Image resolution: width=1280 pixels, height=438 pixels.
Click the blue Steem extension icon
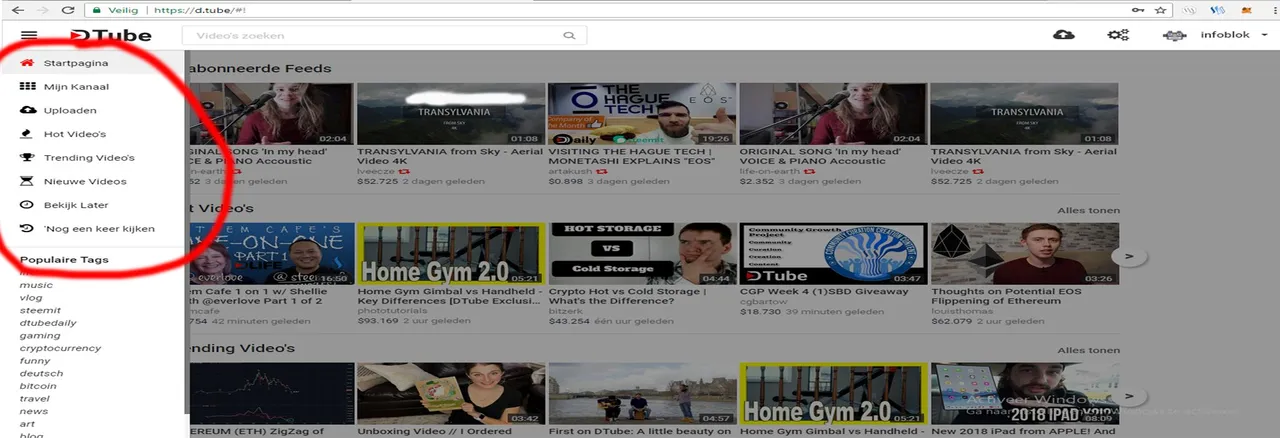1218,10
